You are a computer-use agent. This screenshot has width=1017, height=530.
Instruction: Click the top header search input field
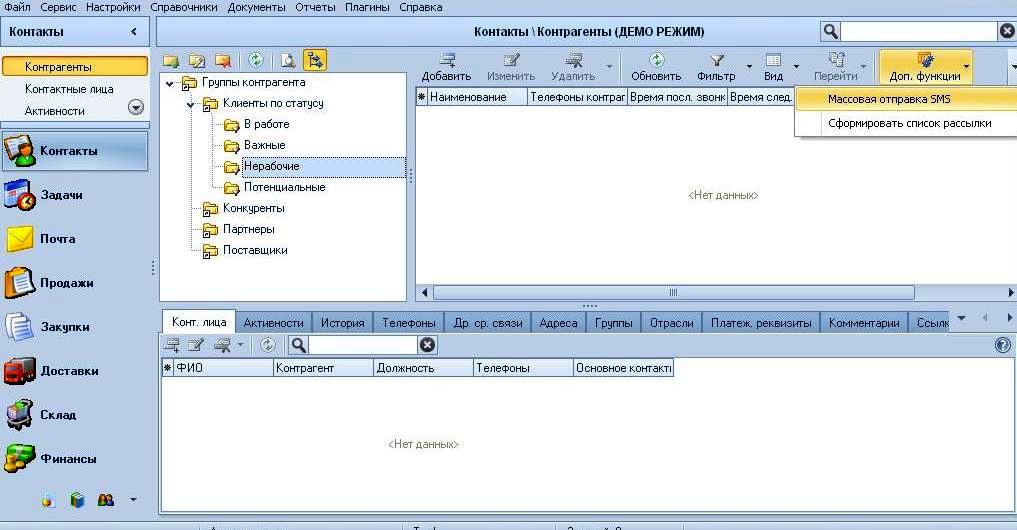[x=918, y=31]
